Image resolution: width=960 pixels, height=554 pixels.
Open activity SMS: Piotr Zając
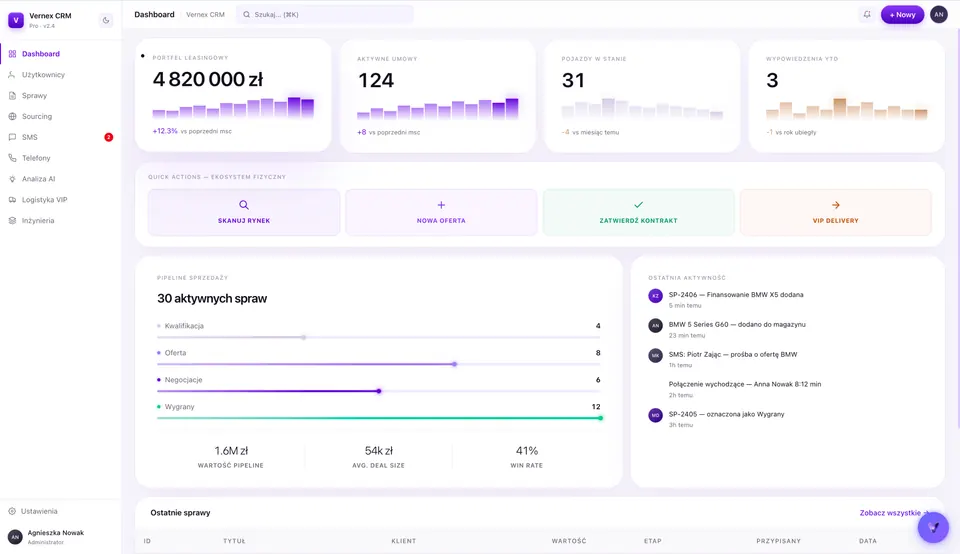(787, 359)
